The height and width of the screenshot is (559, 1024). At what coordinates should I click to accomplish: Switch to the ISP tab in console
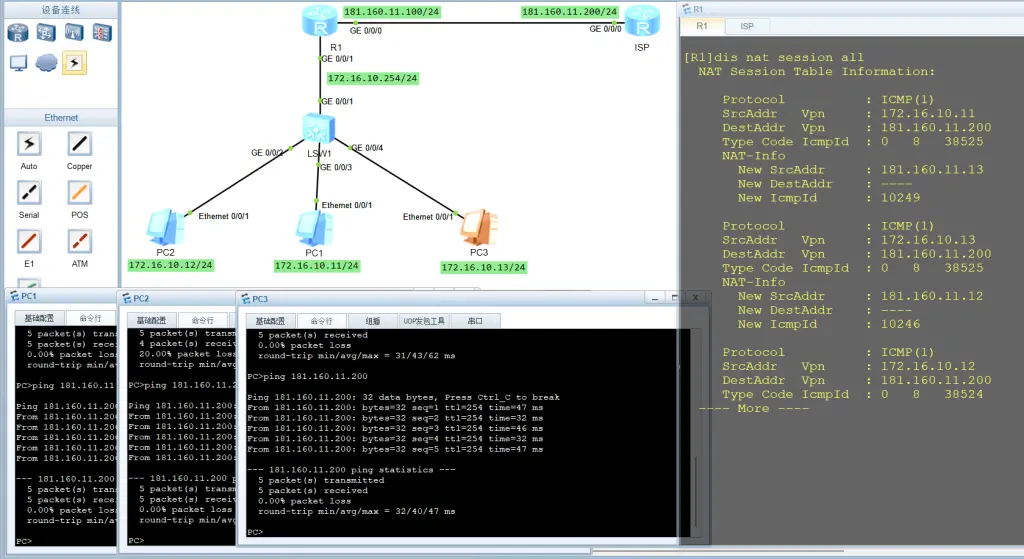tap(746, 26)
